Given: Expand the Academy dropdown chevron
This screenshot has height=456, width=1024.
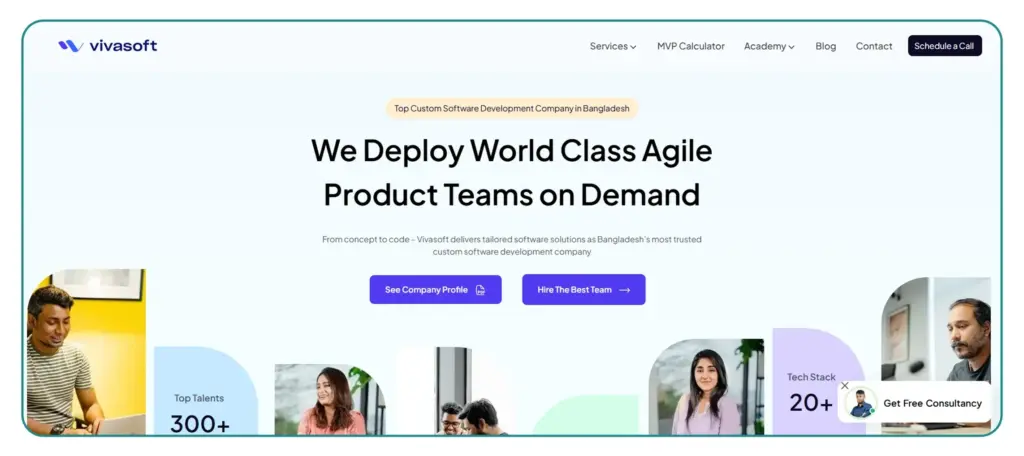Looking at the screenshot, I should click(x=792, y=47).
